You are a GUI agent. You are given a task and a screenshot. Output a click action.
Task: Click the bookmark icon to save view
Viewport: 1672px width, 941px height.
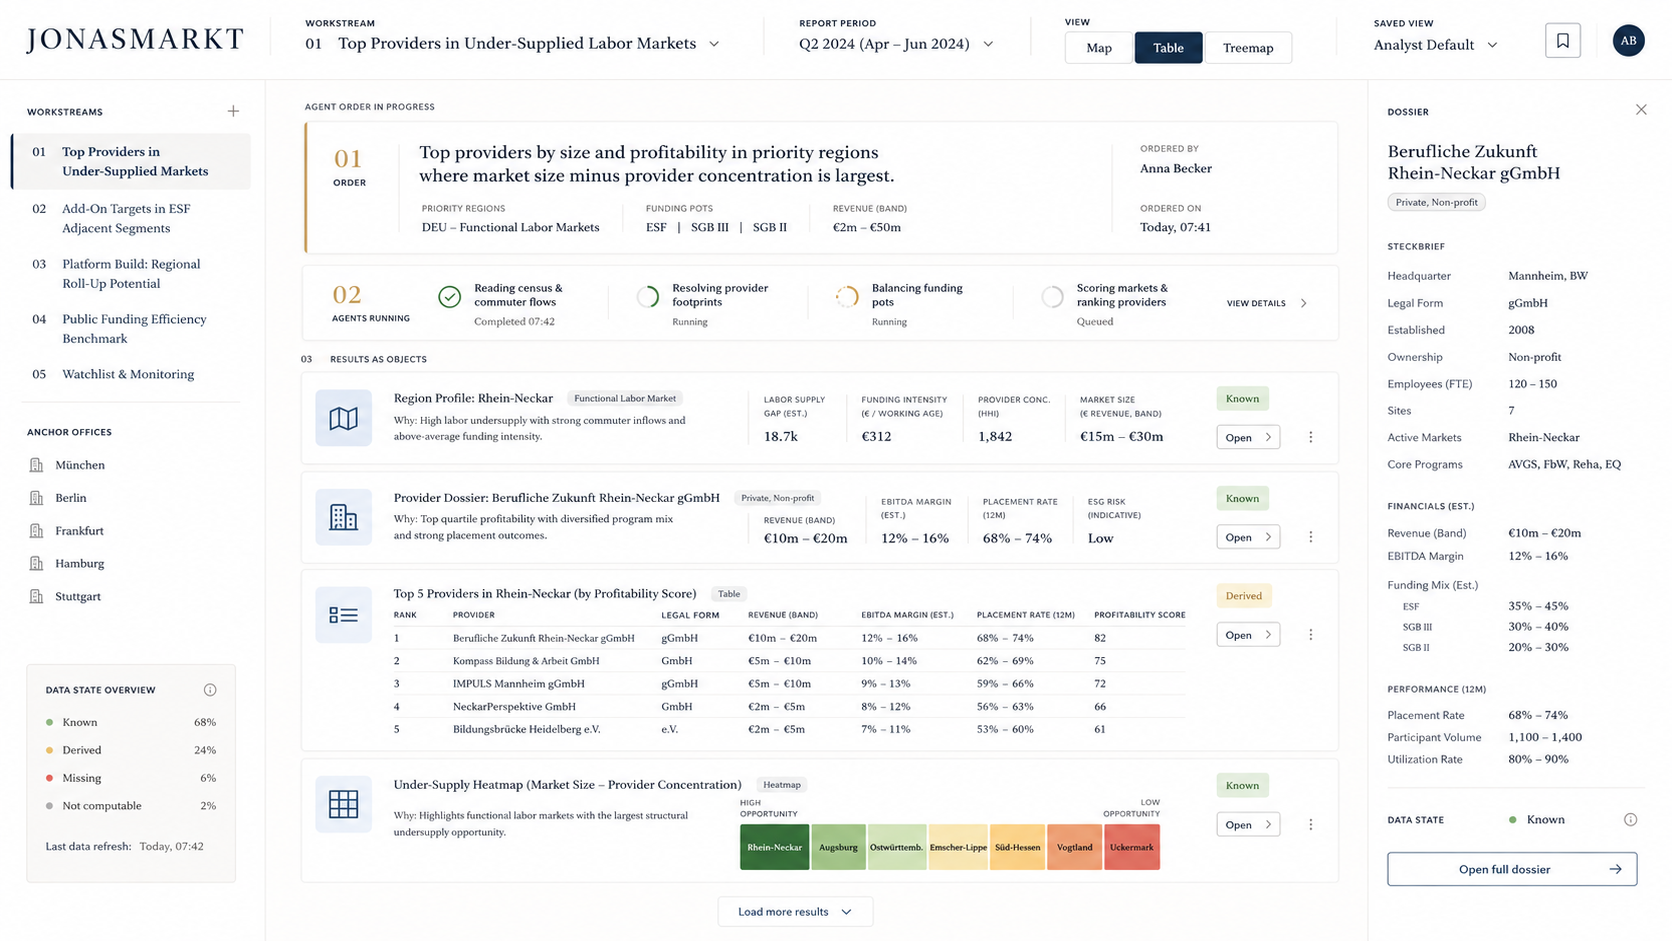click(x=1562, y=41)
